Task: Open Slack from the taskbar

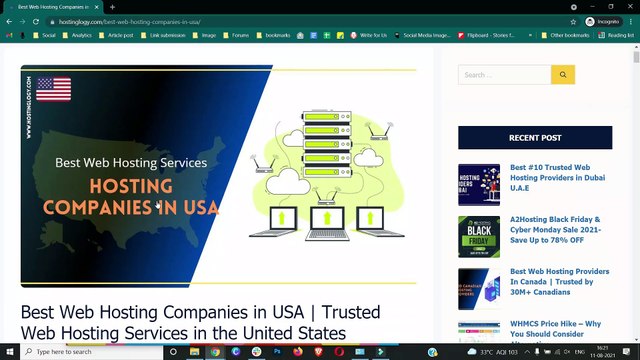Action: (x=256, y=351)
